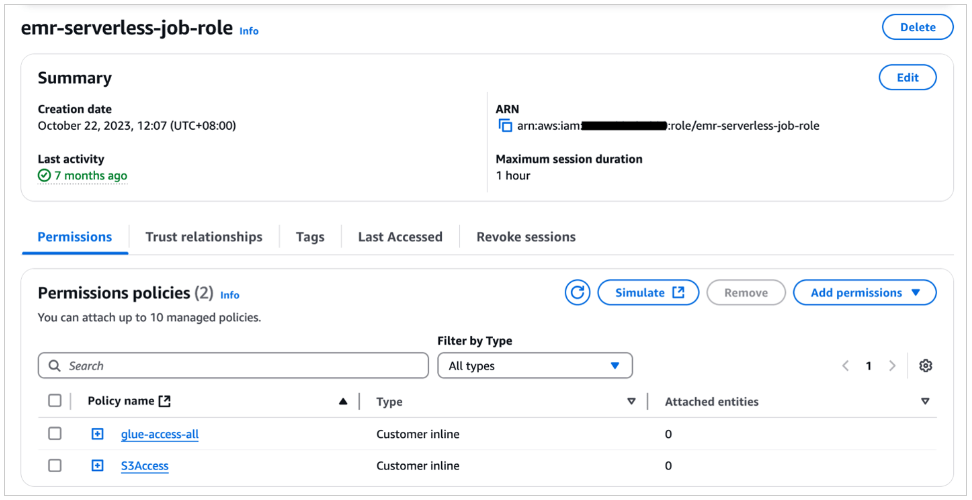The width and height of the screenshot is (972, 500).
Task: Expand the glue-access-all policy row
Action: (x=97, y=434)
